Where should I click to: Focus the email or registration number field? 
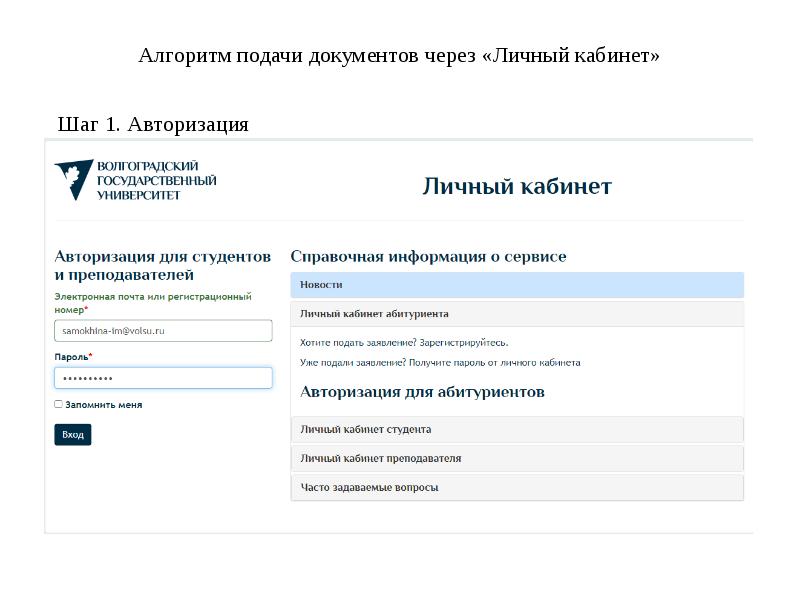point(163,330)
